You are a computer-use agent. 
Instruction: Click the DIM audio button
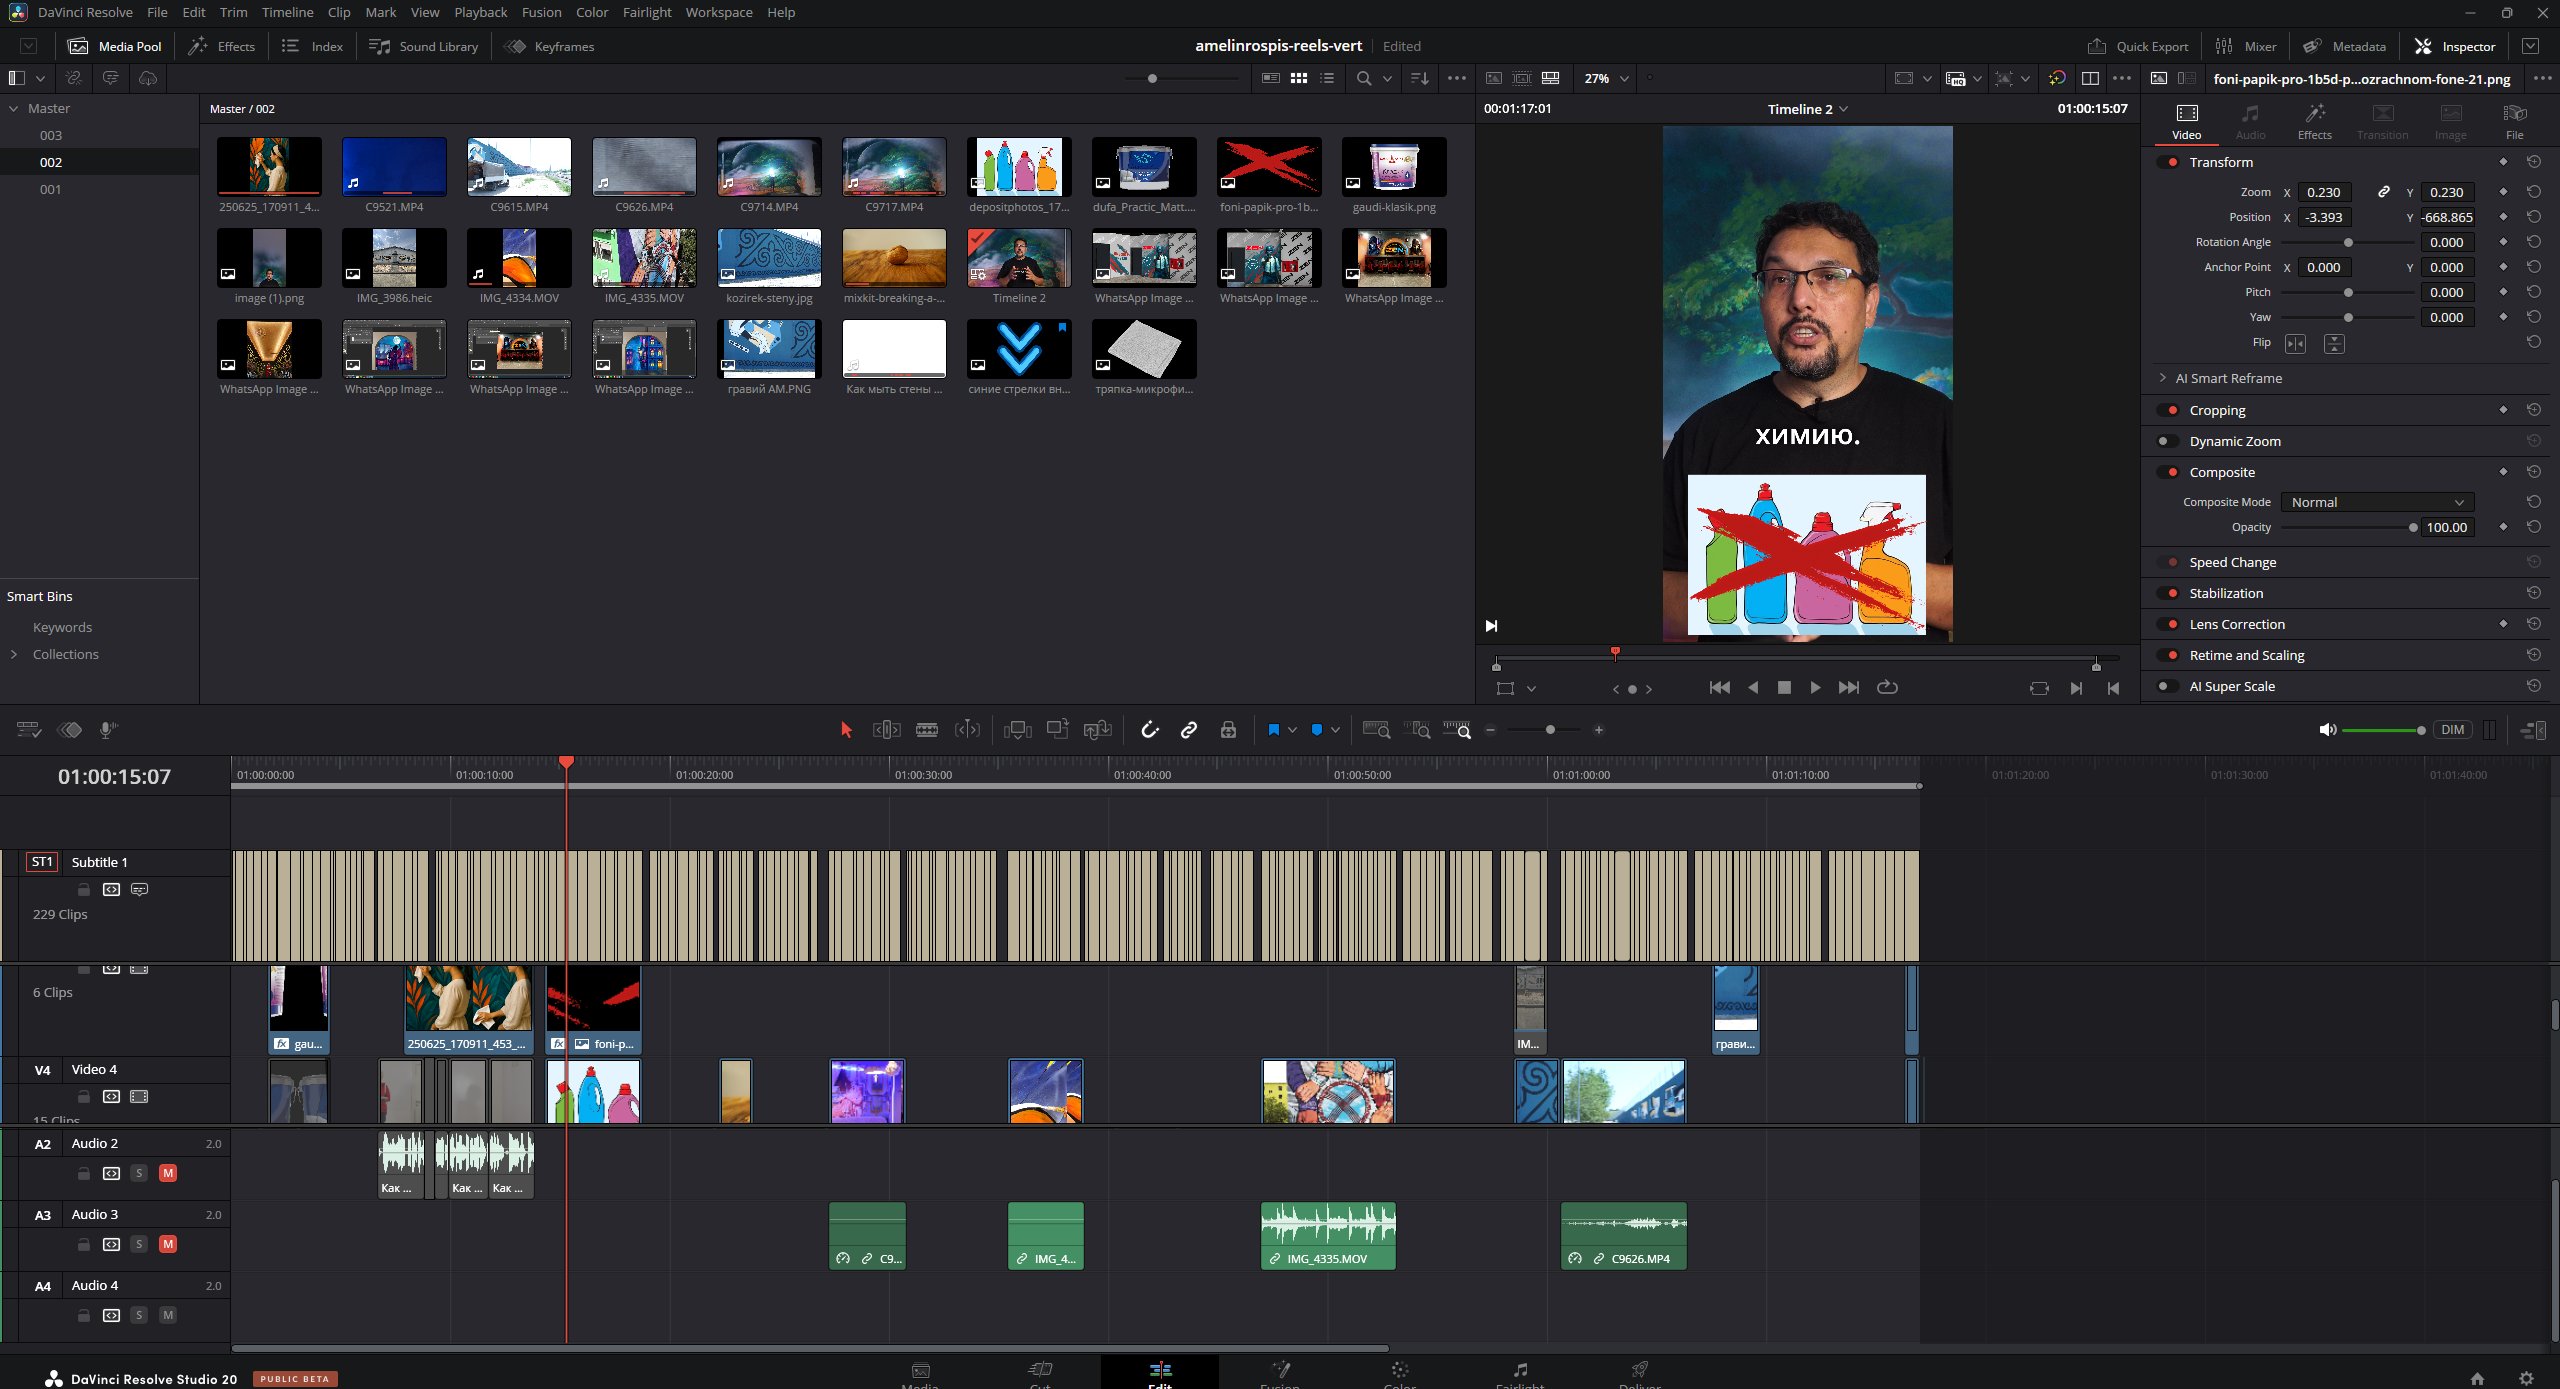coord(2452,730)
